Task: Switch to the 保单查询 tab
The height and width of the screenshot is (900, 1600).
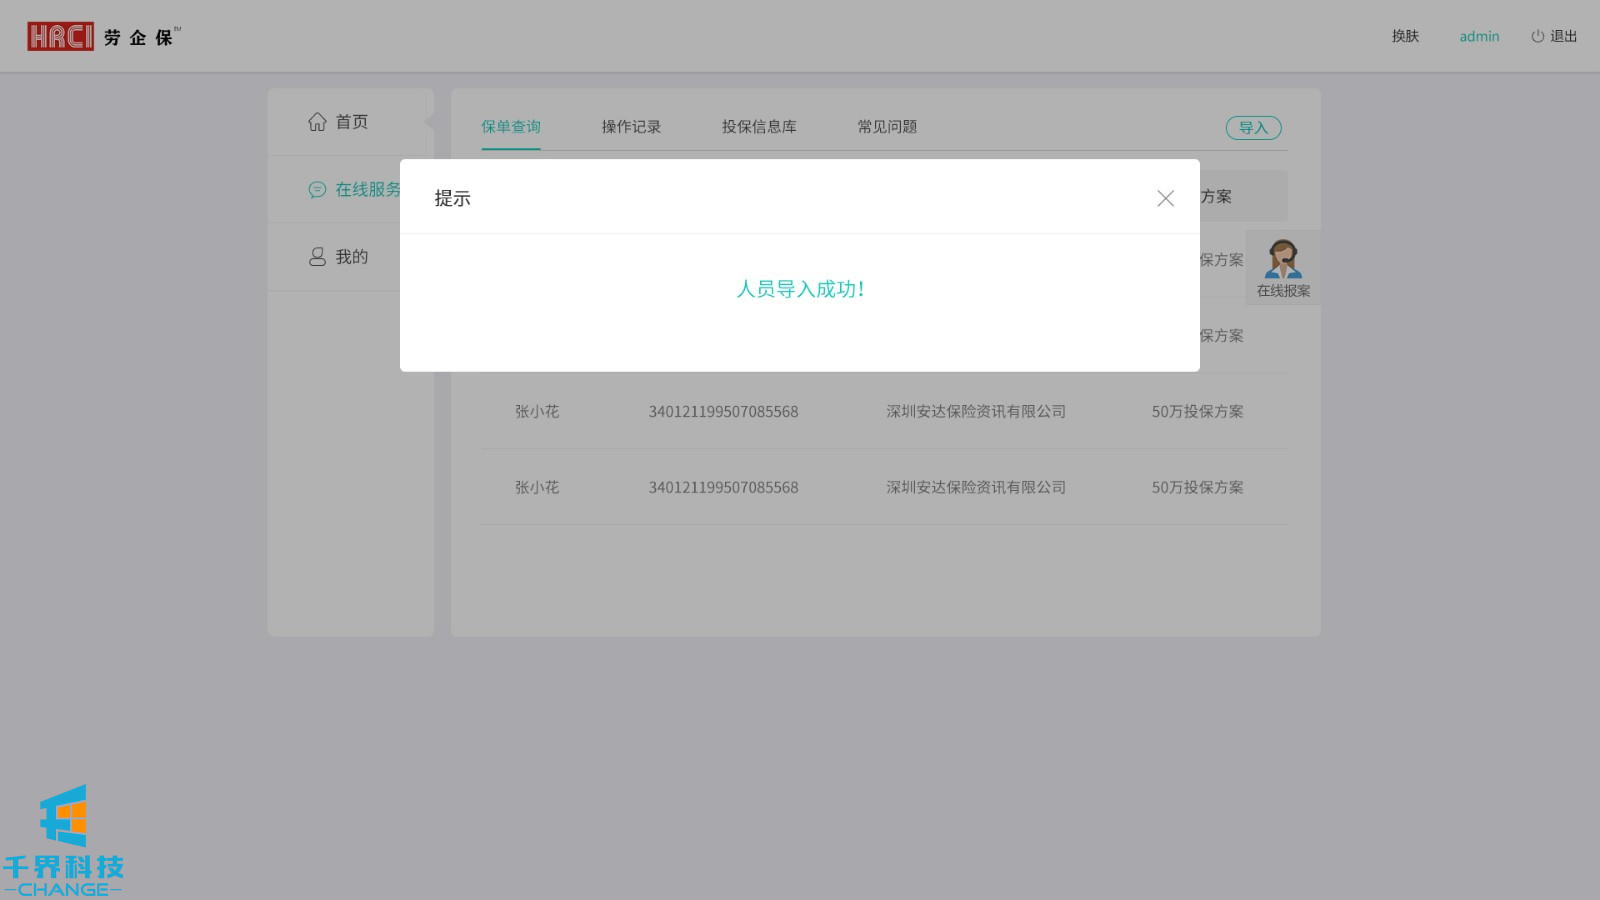Action: [x=510, y=127]
